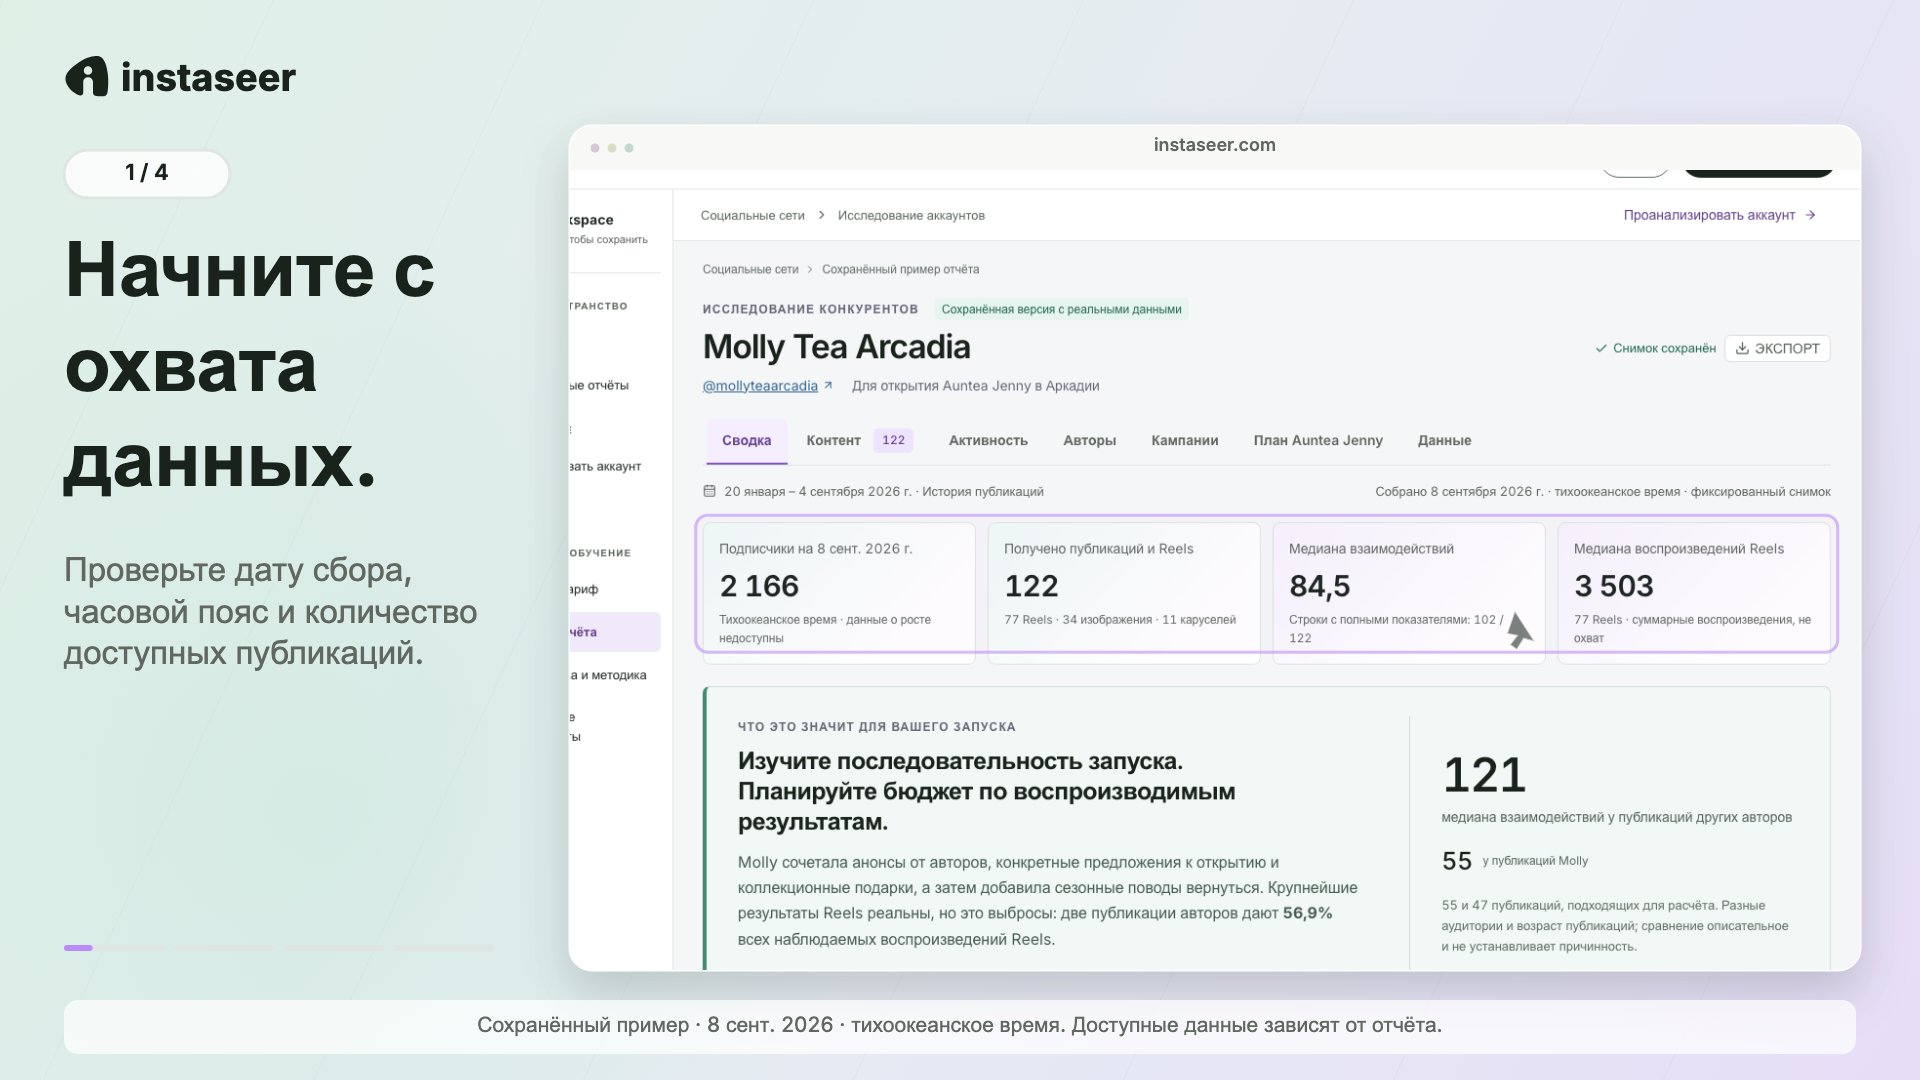Viewport: 1920px width, 1080px height.
Task: Click the external link arrow after @mollyteaarcadia
Action: pyautogui.click(x=828, y=385)
